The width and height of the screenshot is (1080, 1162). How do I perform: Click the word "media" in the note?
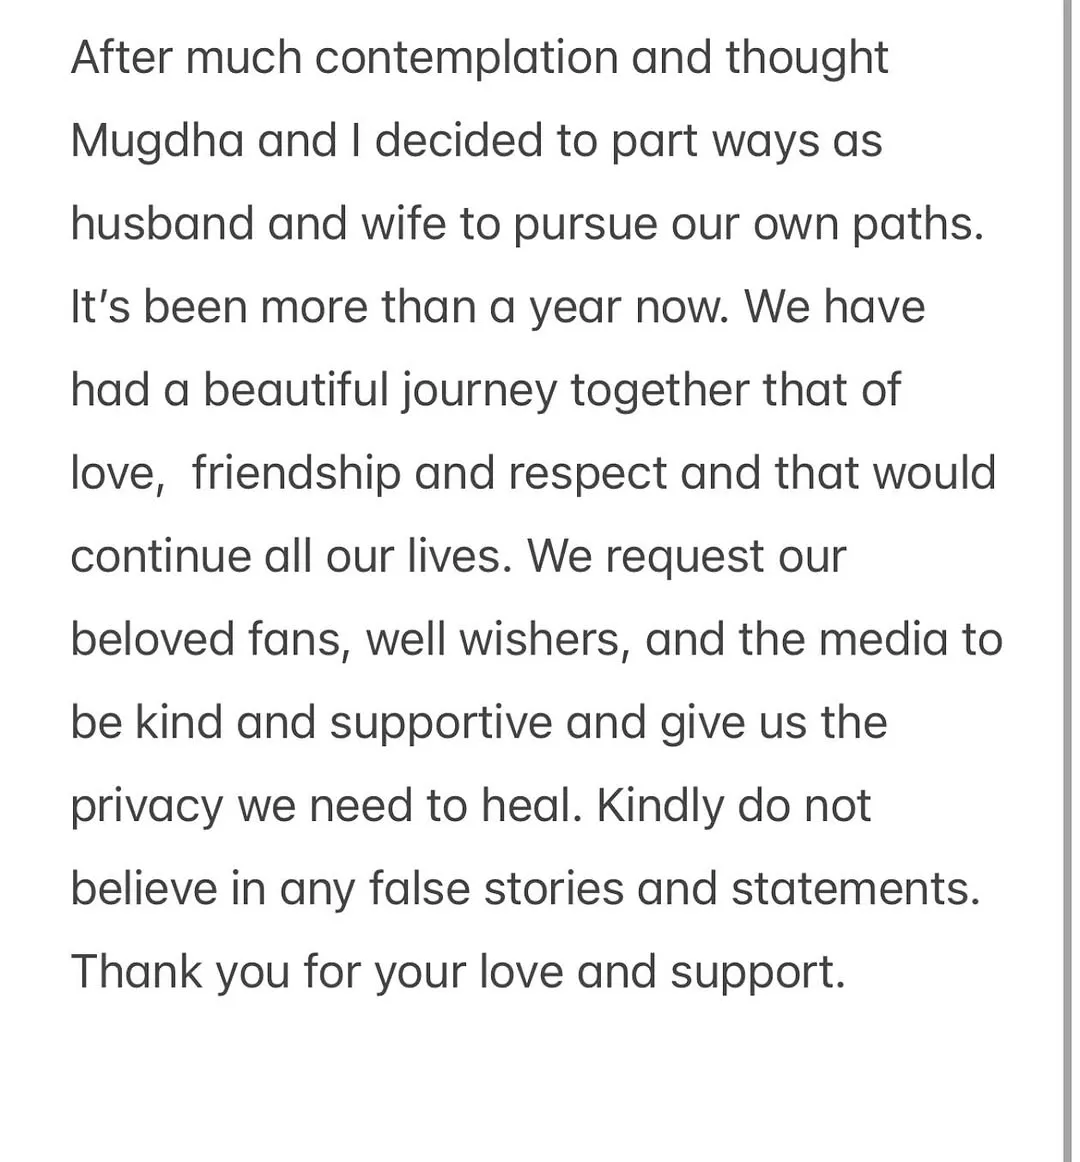(x=882, y=639)
